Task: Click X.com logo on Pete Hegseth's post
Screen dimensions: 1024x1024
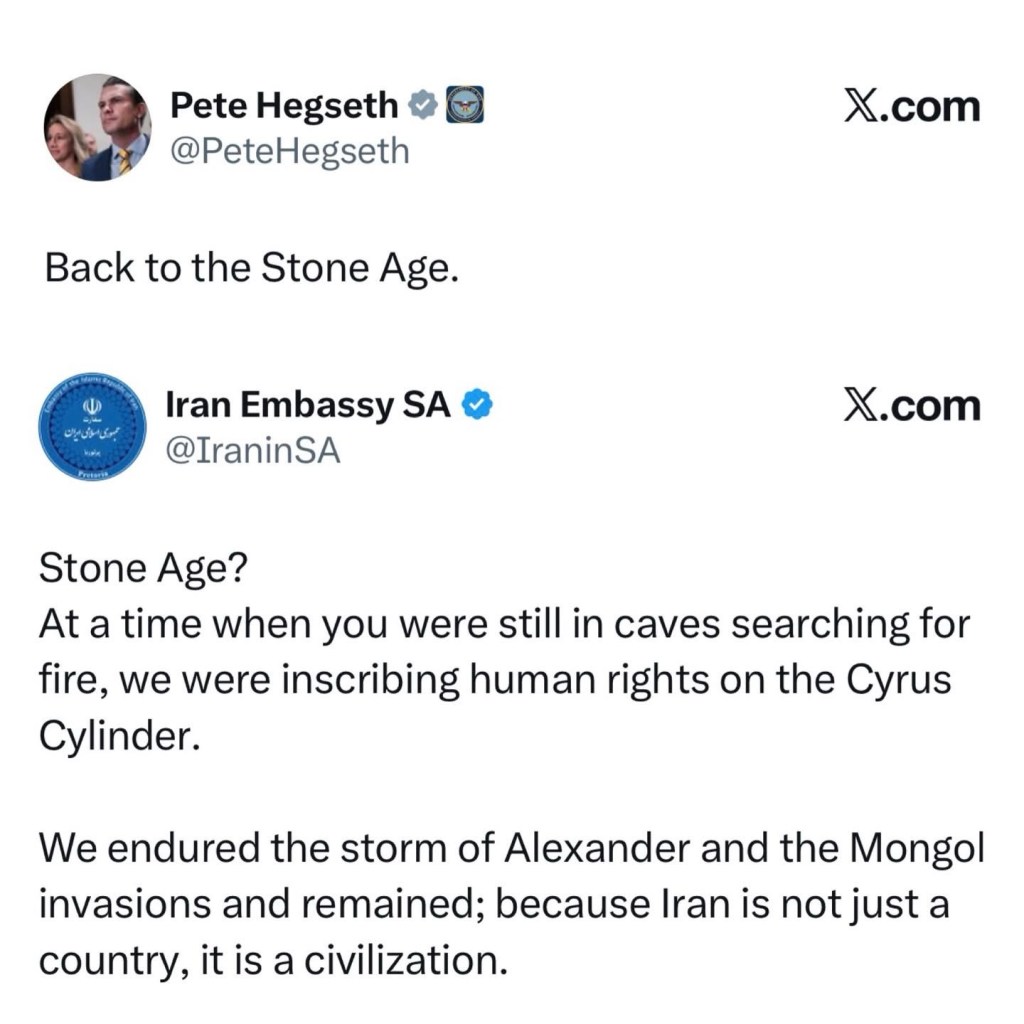Action: click(x=911, y=106)
